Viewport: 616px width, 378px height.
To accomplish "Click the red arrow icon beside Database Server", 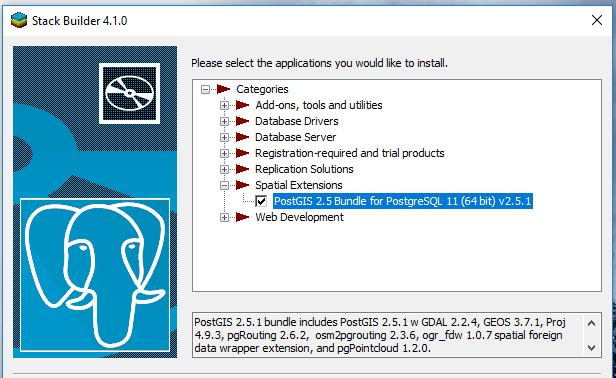I will pos(243,137).
